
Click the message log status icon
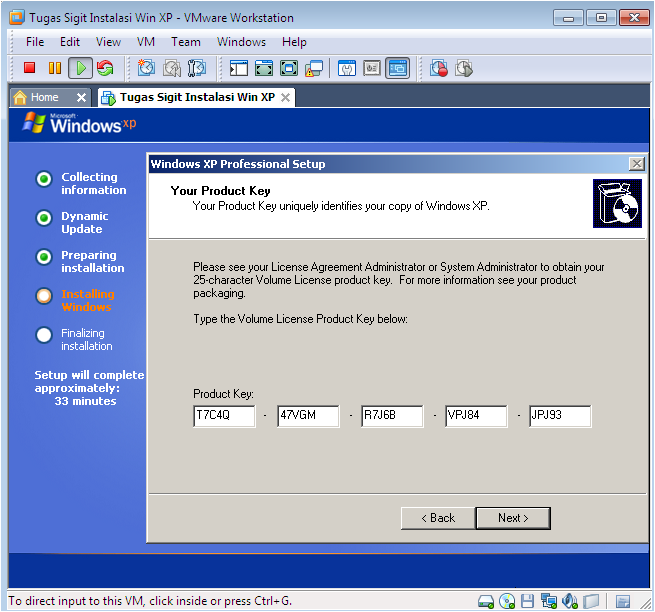click(x=622, y=602)
